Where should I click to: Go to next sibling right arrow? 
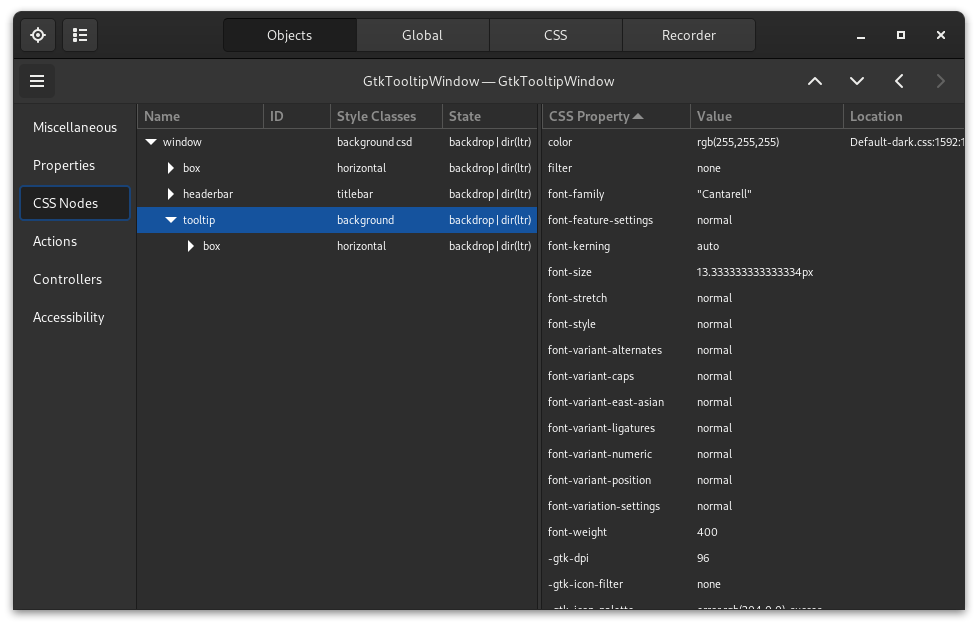point(941,81)
